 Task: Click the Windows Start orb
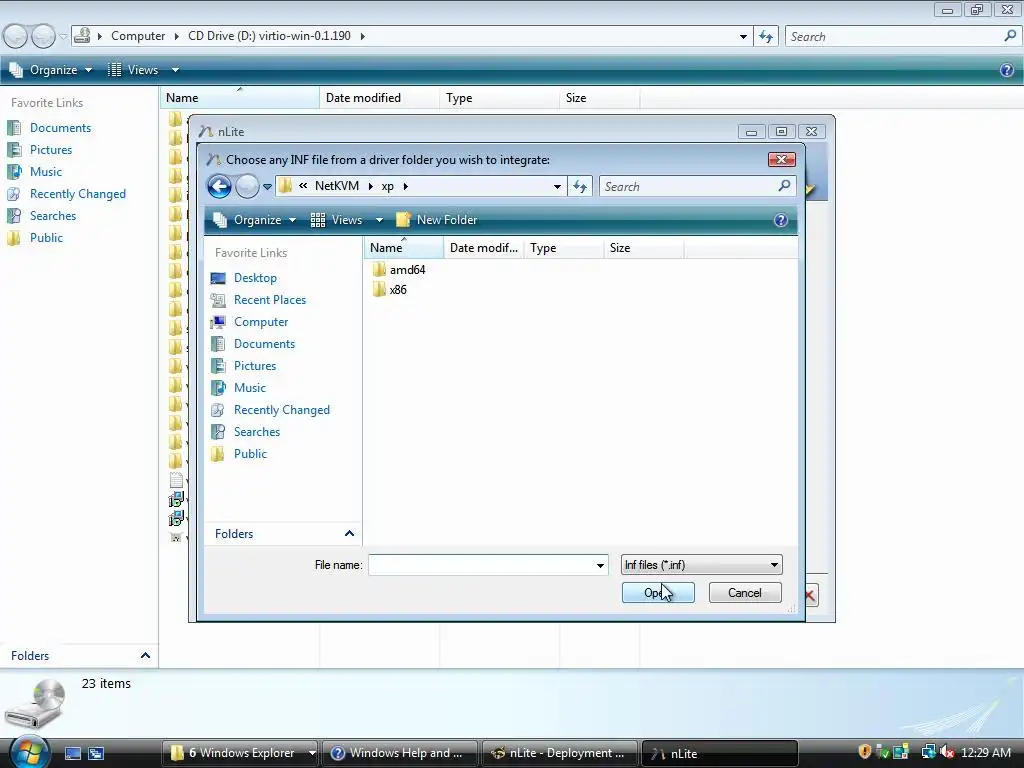coord(29,752)
